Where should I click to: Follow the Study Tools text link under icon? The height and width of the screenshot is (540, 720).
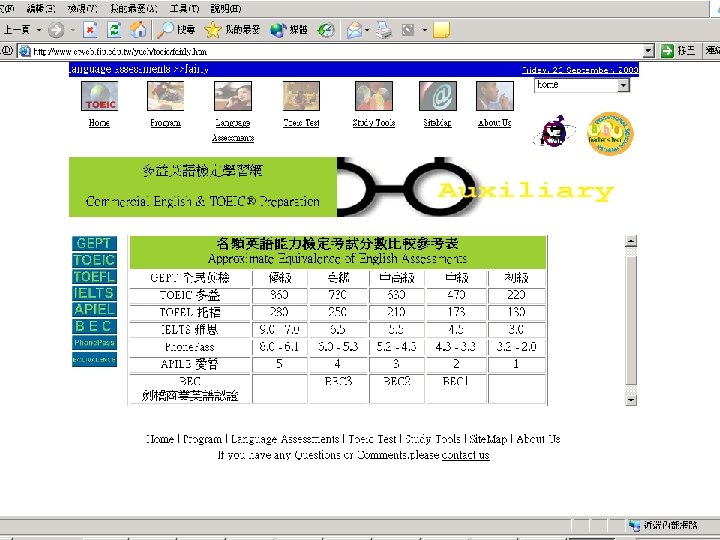[x=374, y=123]
